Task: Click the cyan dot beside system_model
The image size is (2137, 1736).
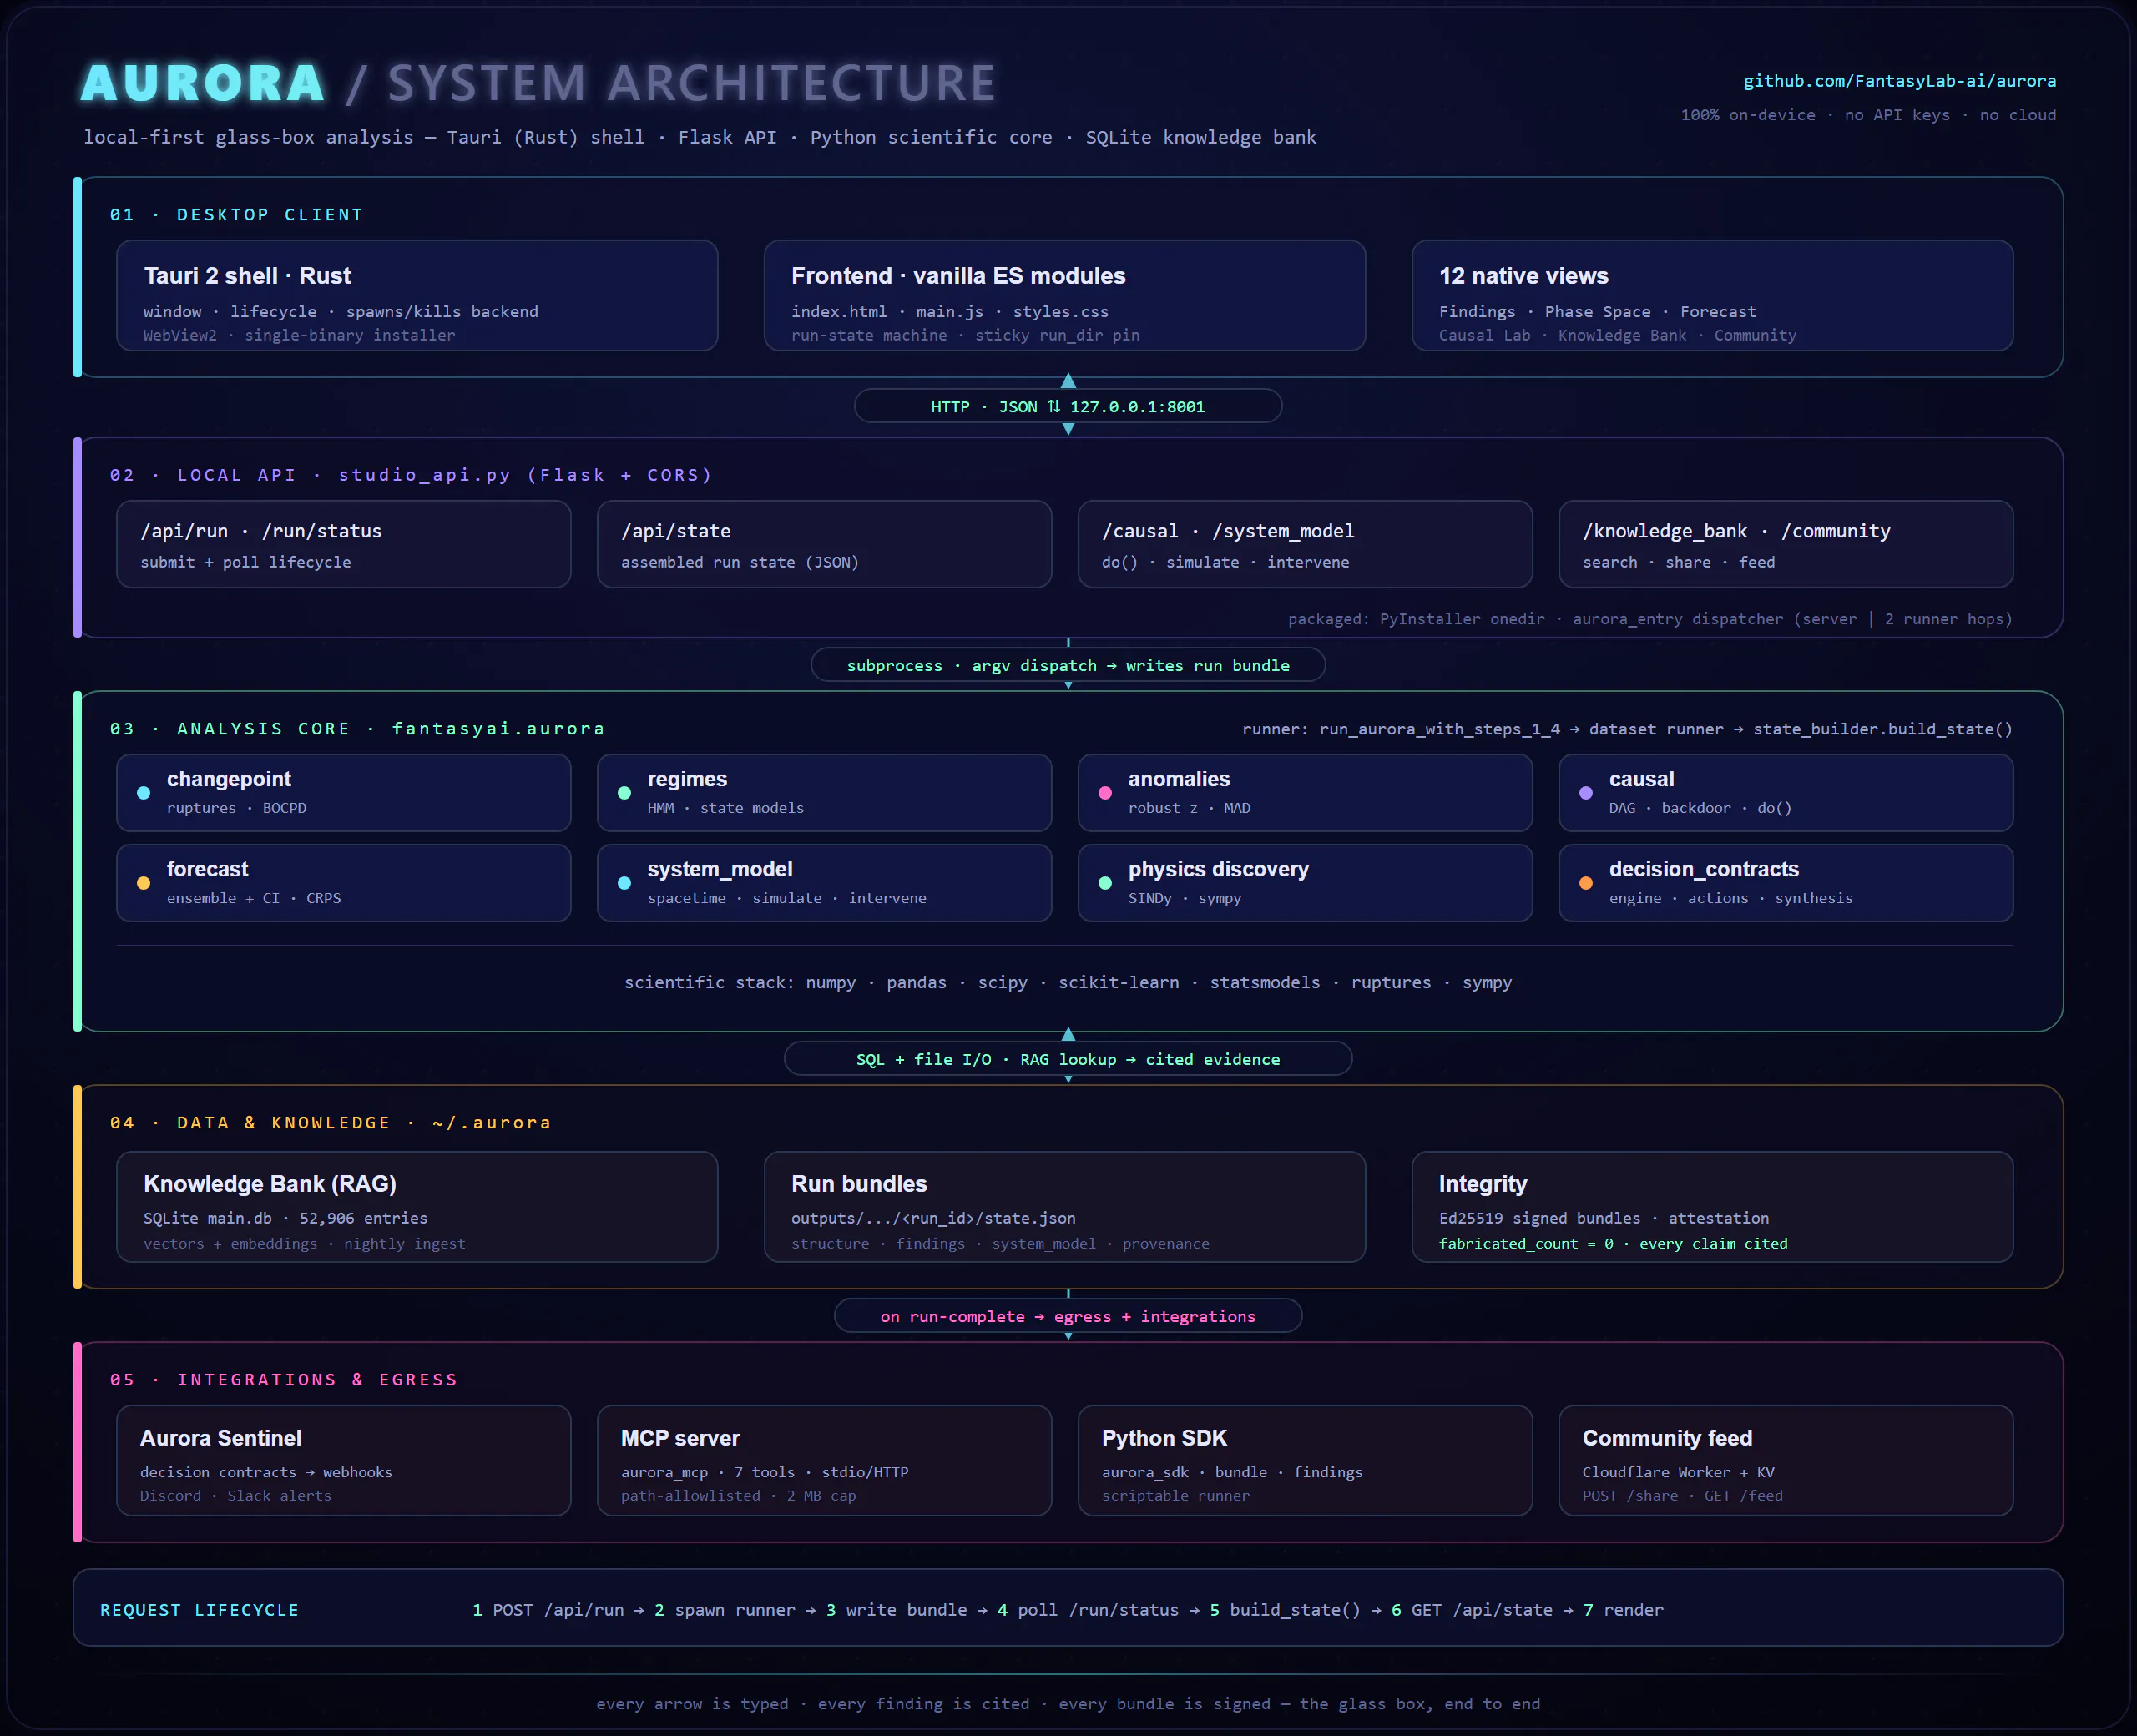Action: pos(624,883)
